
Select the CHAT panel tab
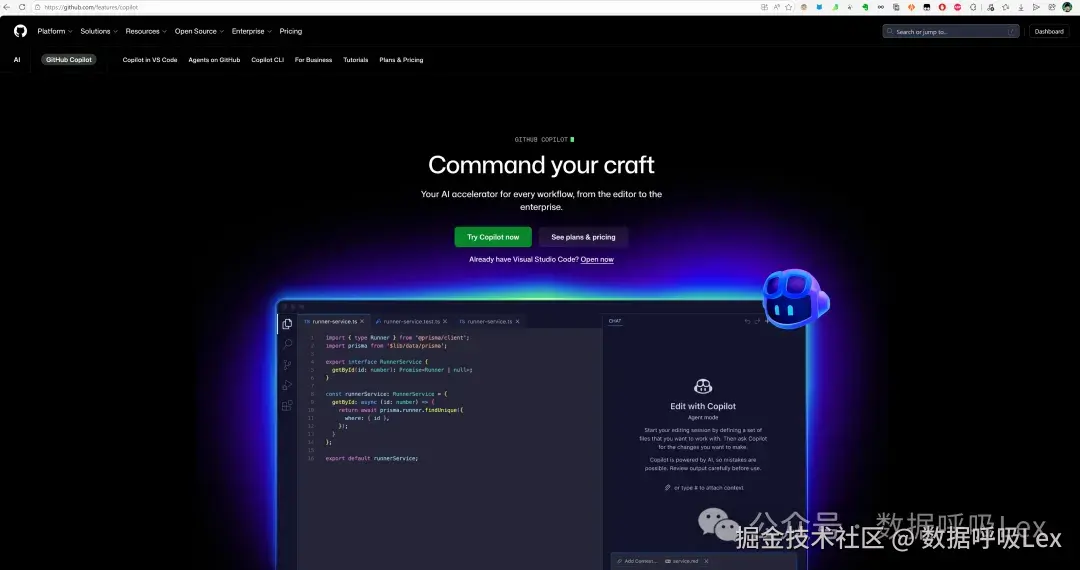(615, 321)
